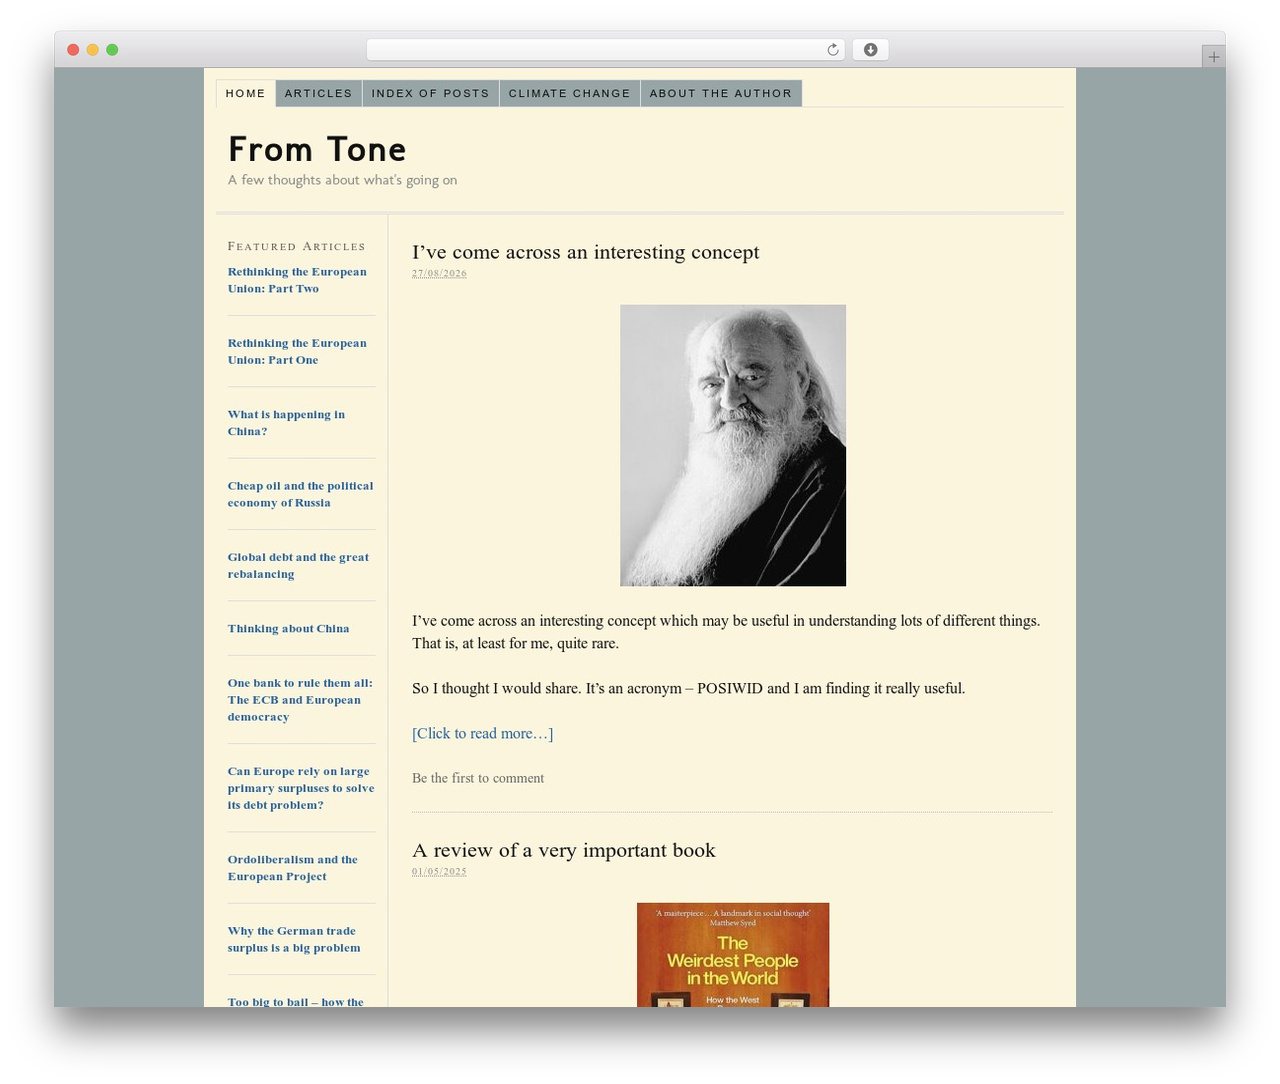1280x1084 pixels.
Task: Click the Featured Articles sidebar heading
Action: point(296,246)
